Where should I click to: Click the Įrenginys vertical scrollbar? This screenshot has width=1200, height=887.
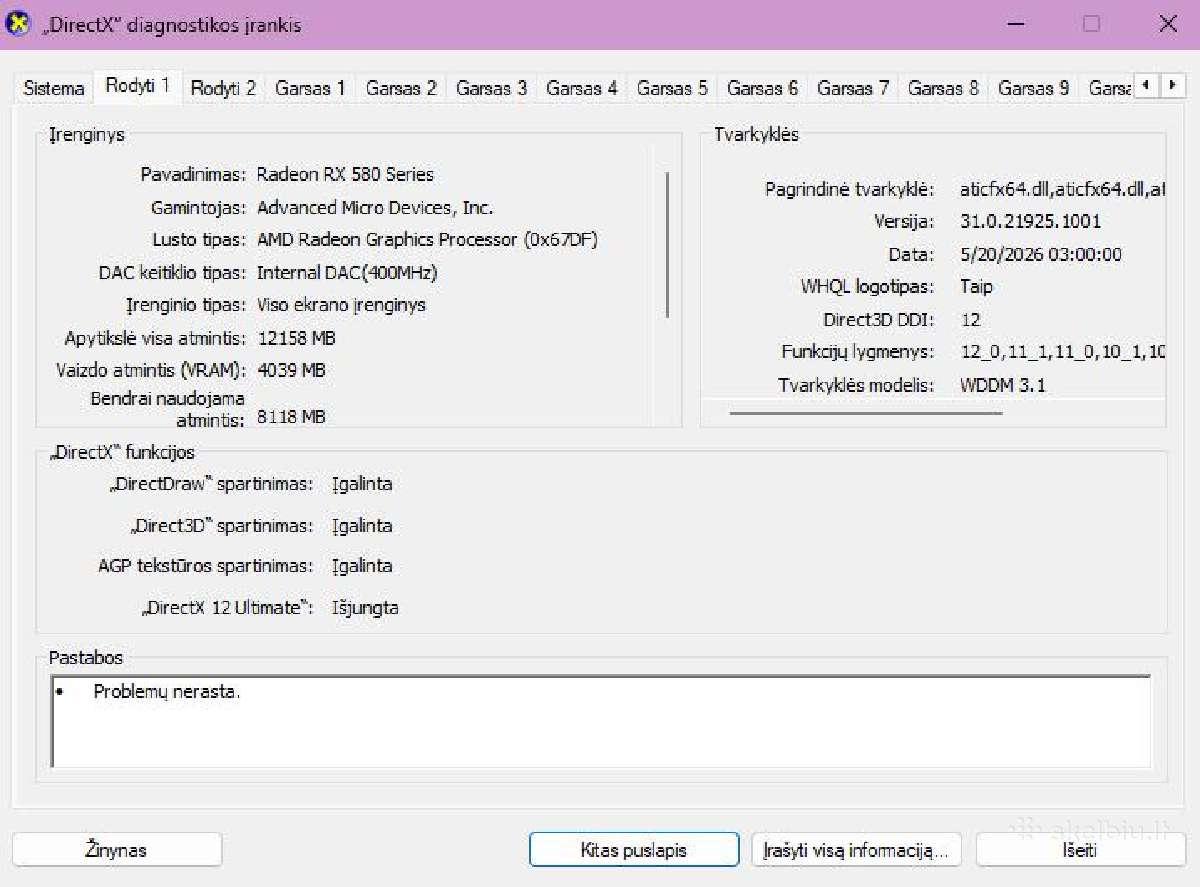(x=667, y=245)
